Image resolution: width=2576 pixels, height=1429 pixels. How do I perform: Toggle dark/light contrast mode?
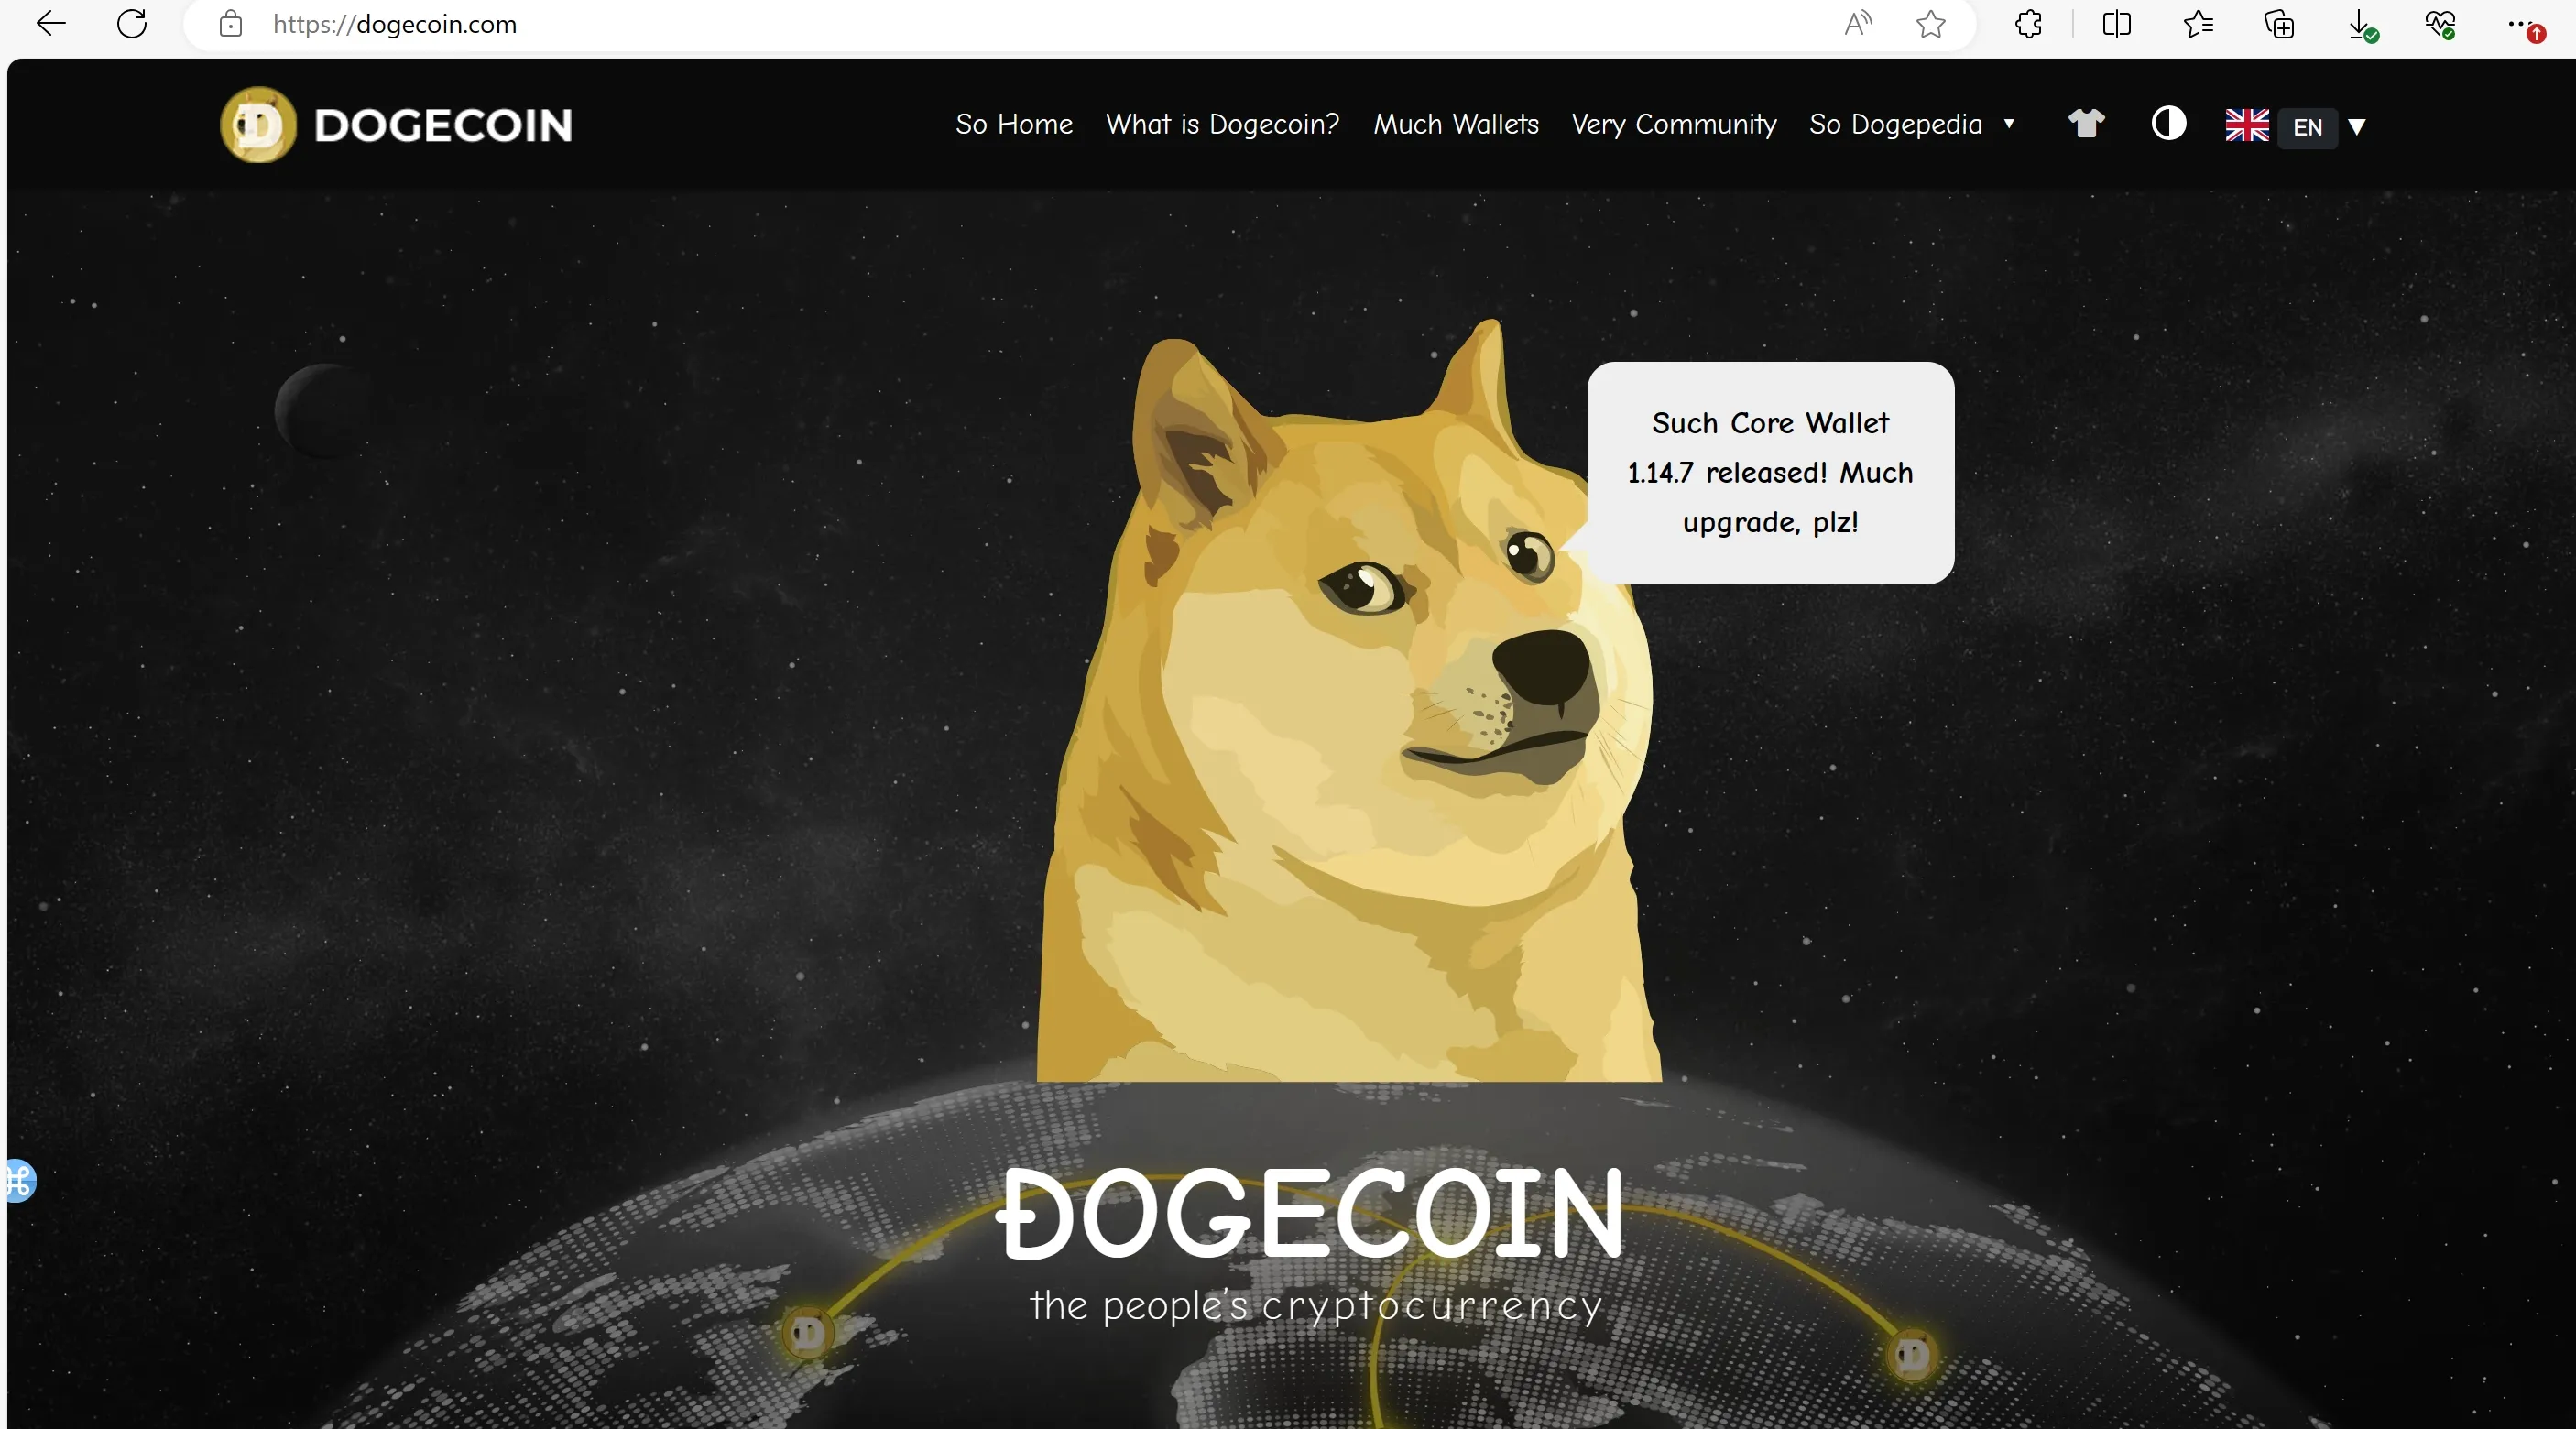2169,124
